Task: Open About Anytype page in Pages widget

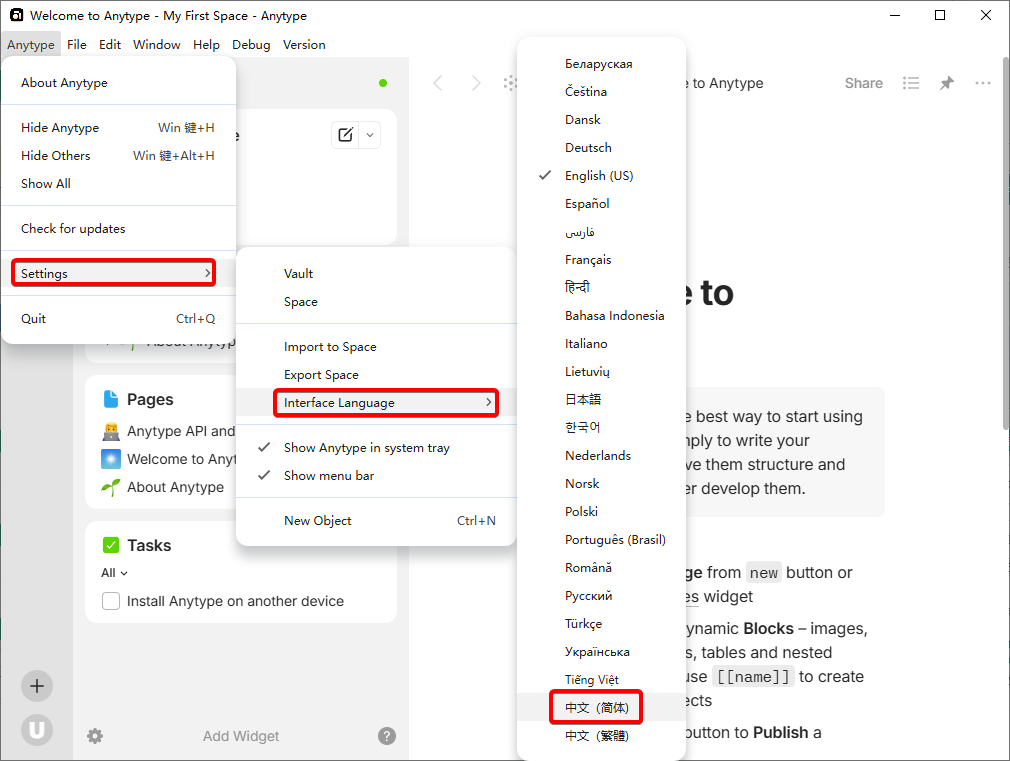Action: (175, 487)
